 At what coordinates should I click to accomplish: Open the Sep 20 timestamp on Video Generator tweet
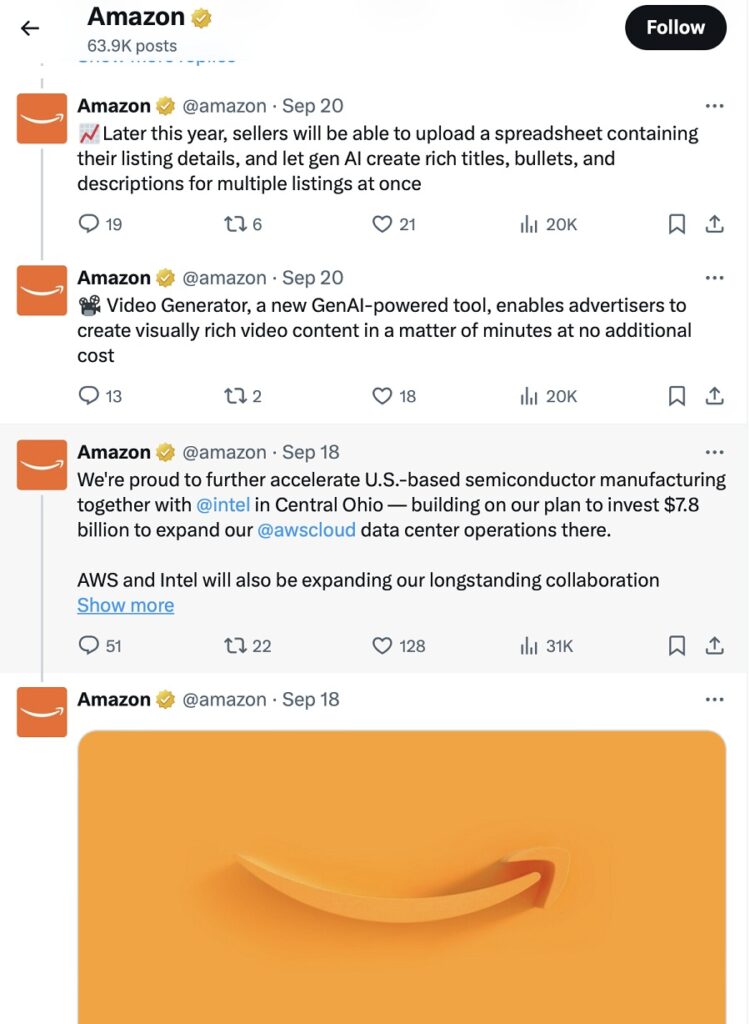point(312,278)
